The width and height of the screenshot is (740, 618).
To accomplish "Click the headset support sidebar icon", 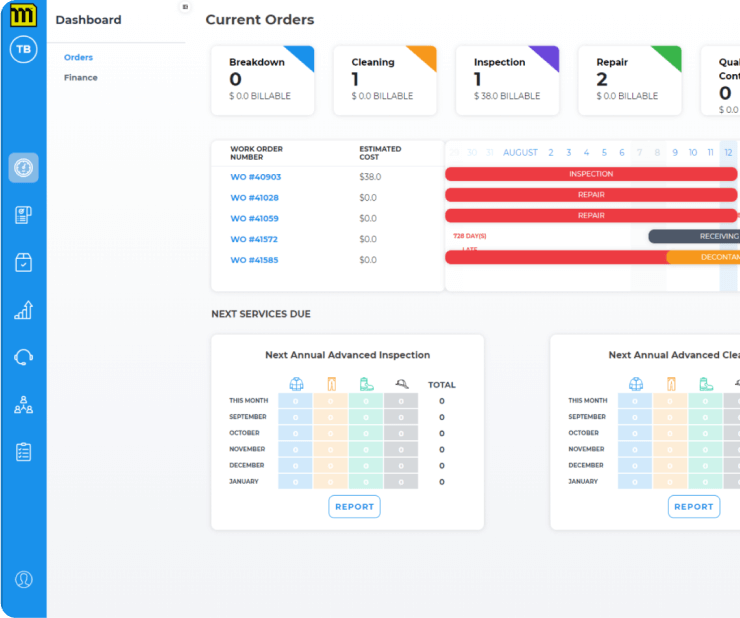I will point(23,357).
